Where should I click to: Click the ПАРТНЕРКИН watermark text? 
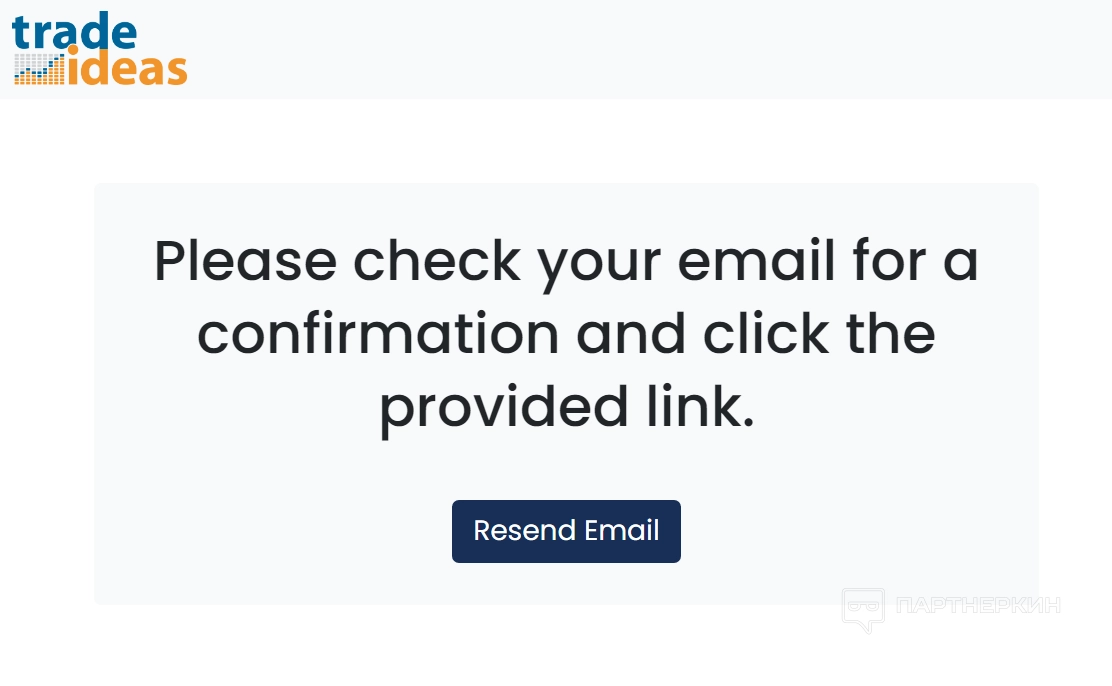click(x=979, y=605)
